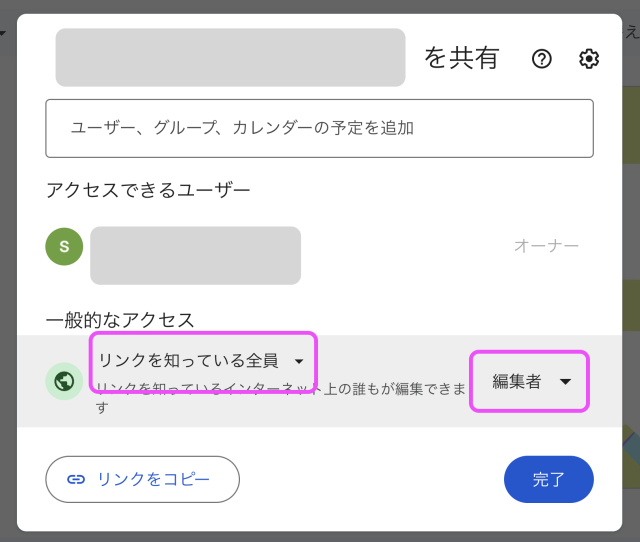
Task: Expand the 編集者 role dropdown
Action: point(529,381)
